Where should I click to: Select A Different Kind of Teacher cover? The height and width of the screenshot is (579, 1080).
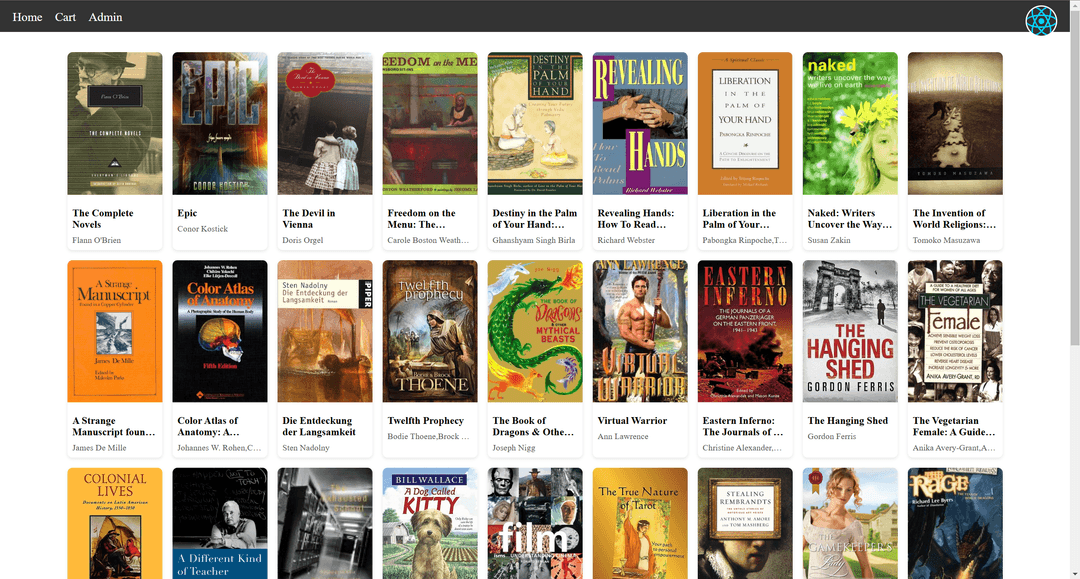point(220,523)
